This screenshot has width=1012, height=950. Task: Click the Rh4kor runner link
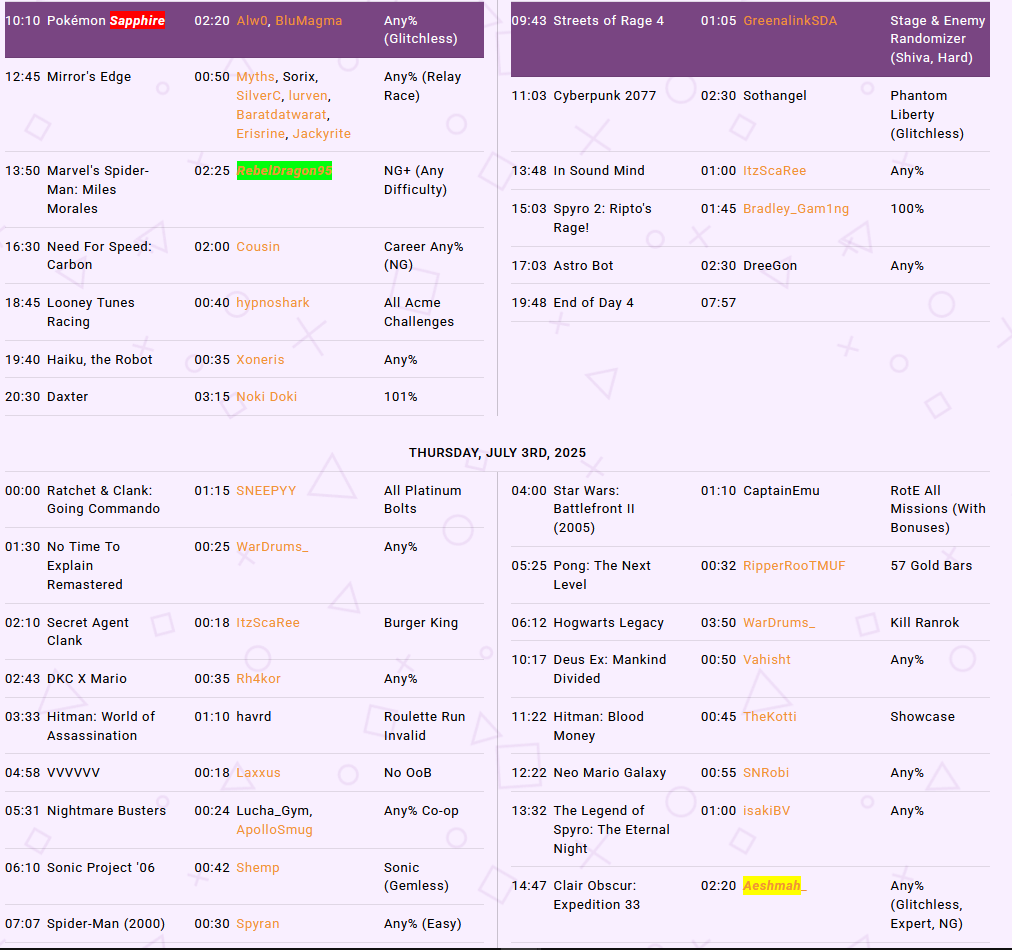pyautogui.click(x=258, y=679)
